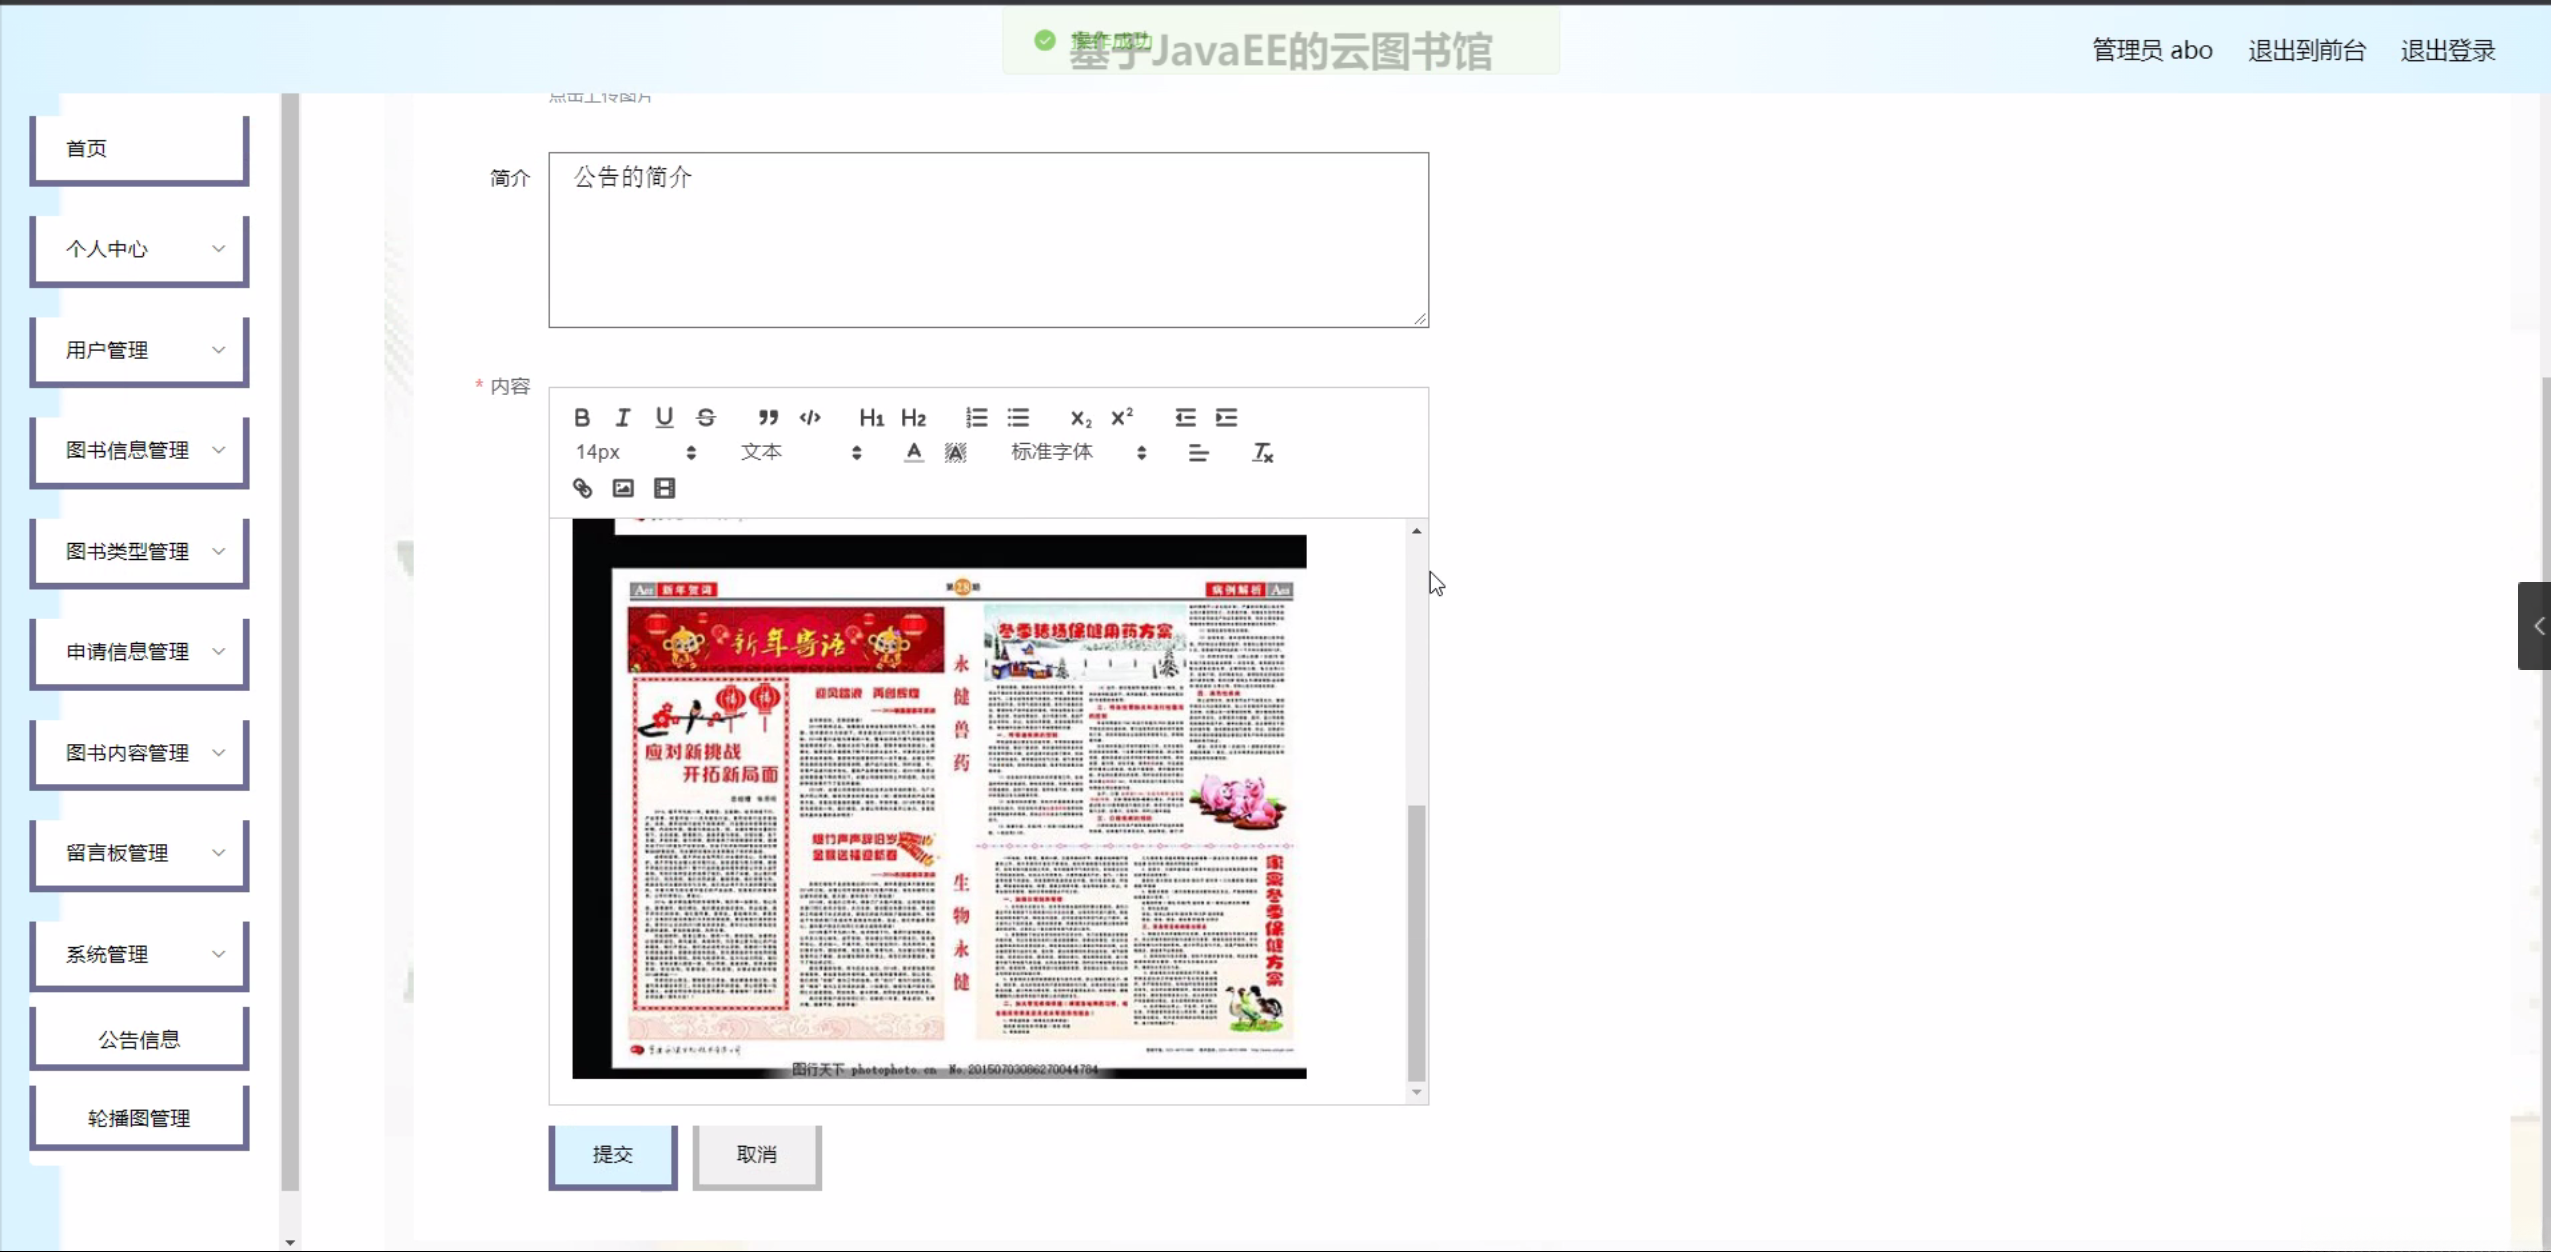
Task: Click 退出登录 to log out
Action: [2447, 50]
